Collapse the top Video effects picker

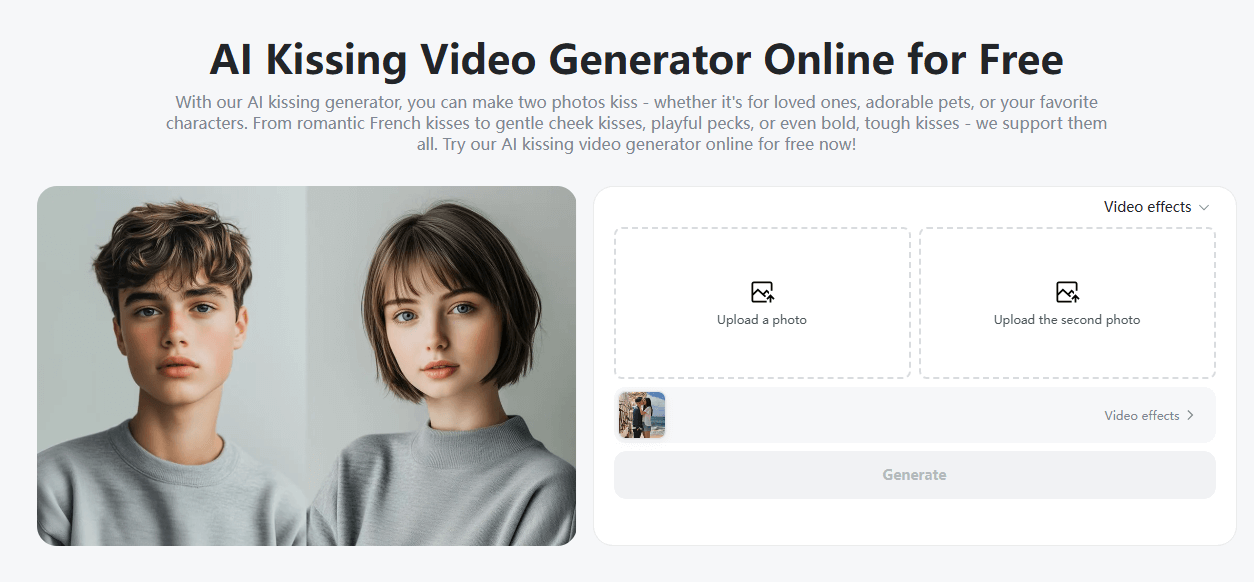click(x=1155, y=207)
